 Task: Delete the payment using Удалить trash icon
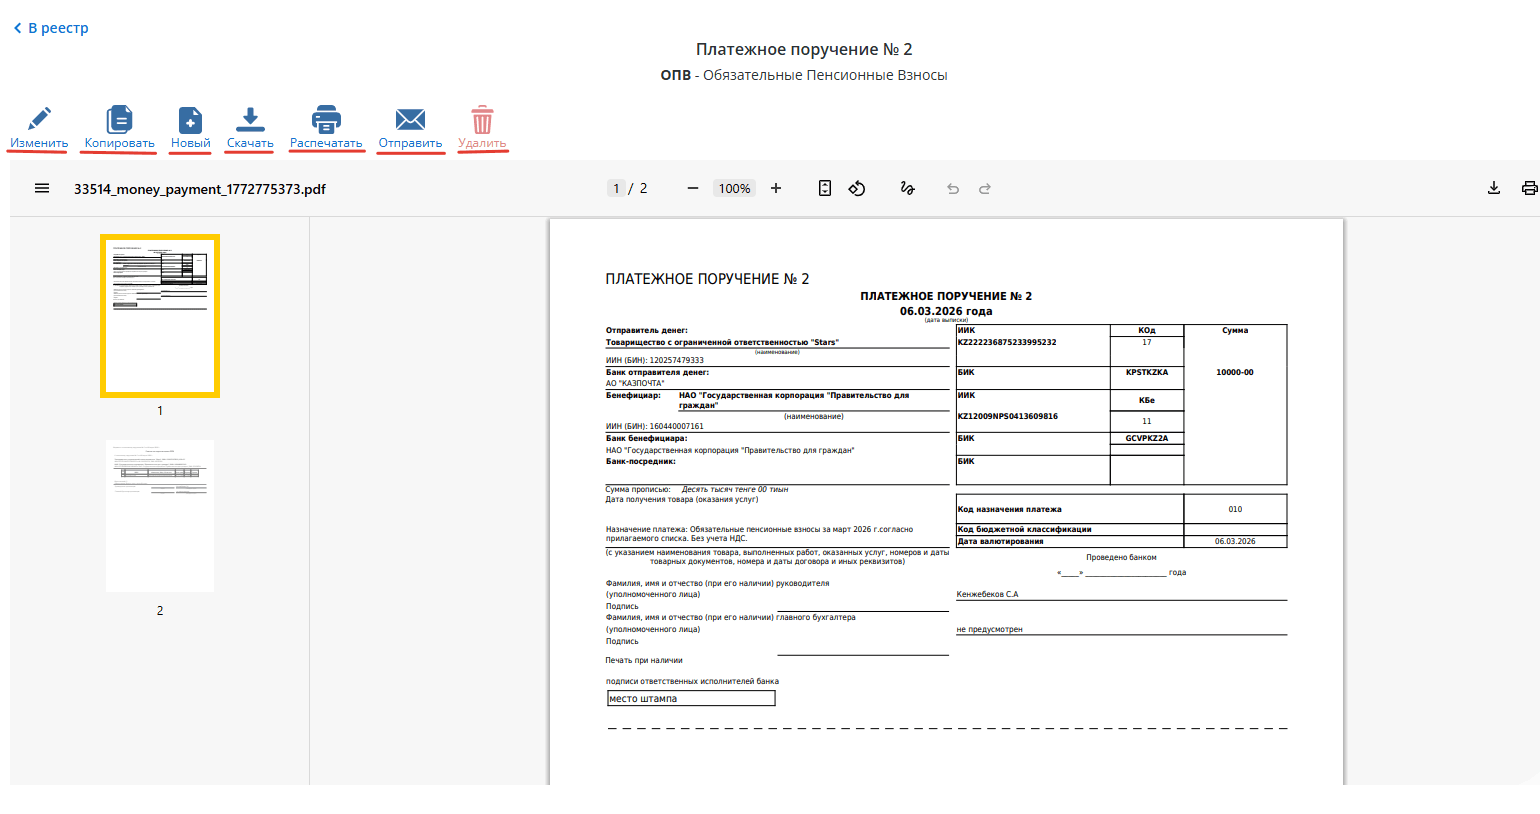click(482, 120)
